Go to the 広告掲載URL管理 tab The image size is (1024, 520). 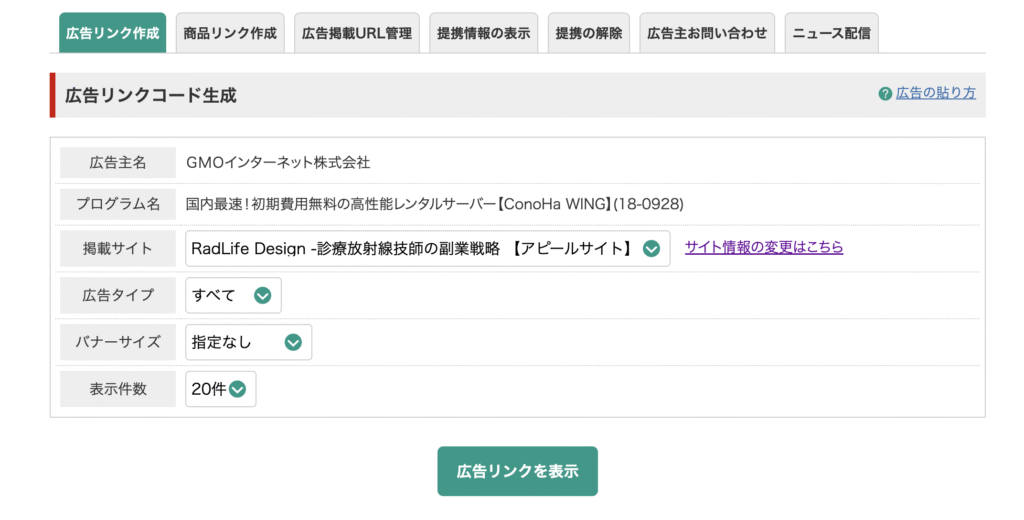pyautogui.click(x=357, y=33)
